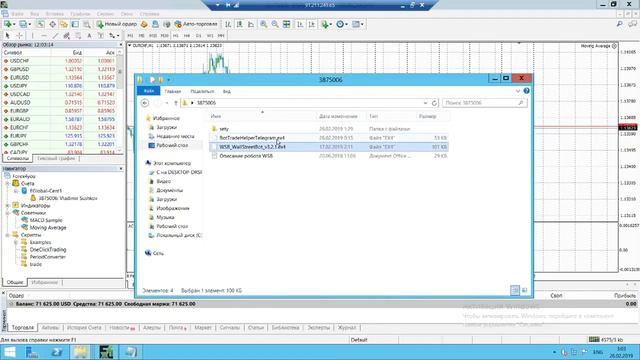Image resolution: width=640 pixels, height=360 pixels.
Task: Open the Account History tab in Terminal
Action: pos(84,328)
